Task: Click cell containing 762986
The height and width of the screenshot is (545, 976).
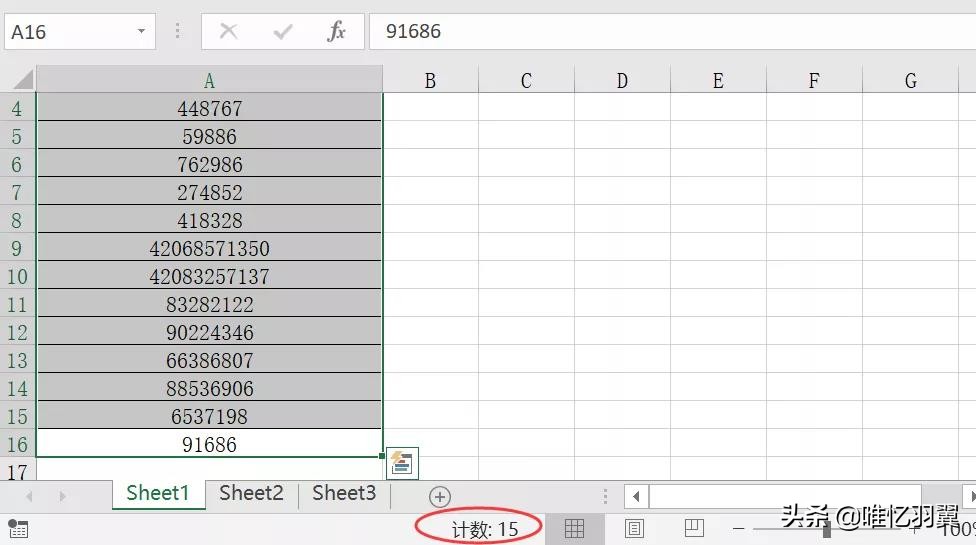Action: pyautogui.click(x=209, y=164)
